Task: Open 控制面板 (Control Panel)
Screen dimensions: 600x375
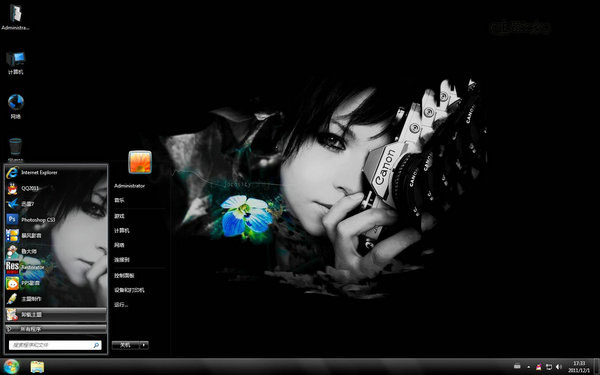Action: (x=124, y=276)
